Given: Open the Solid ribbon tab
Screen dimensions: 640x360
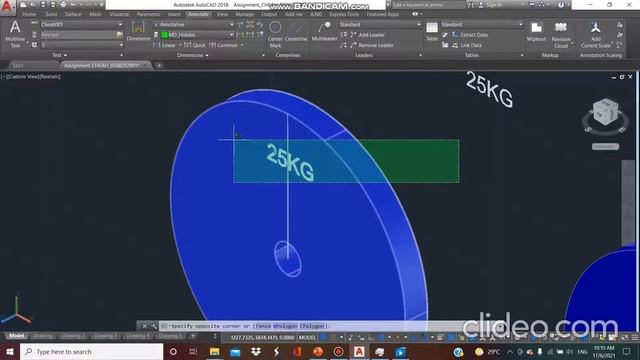Looking at the screenshot, I should pyautogui.click(x=51, y=14).
